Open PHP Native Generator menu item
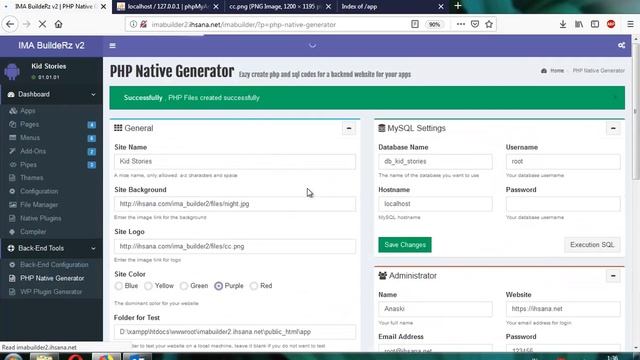This screenshot has width=640, height=360. pyautogui.click(x=51, y=278)
